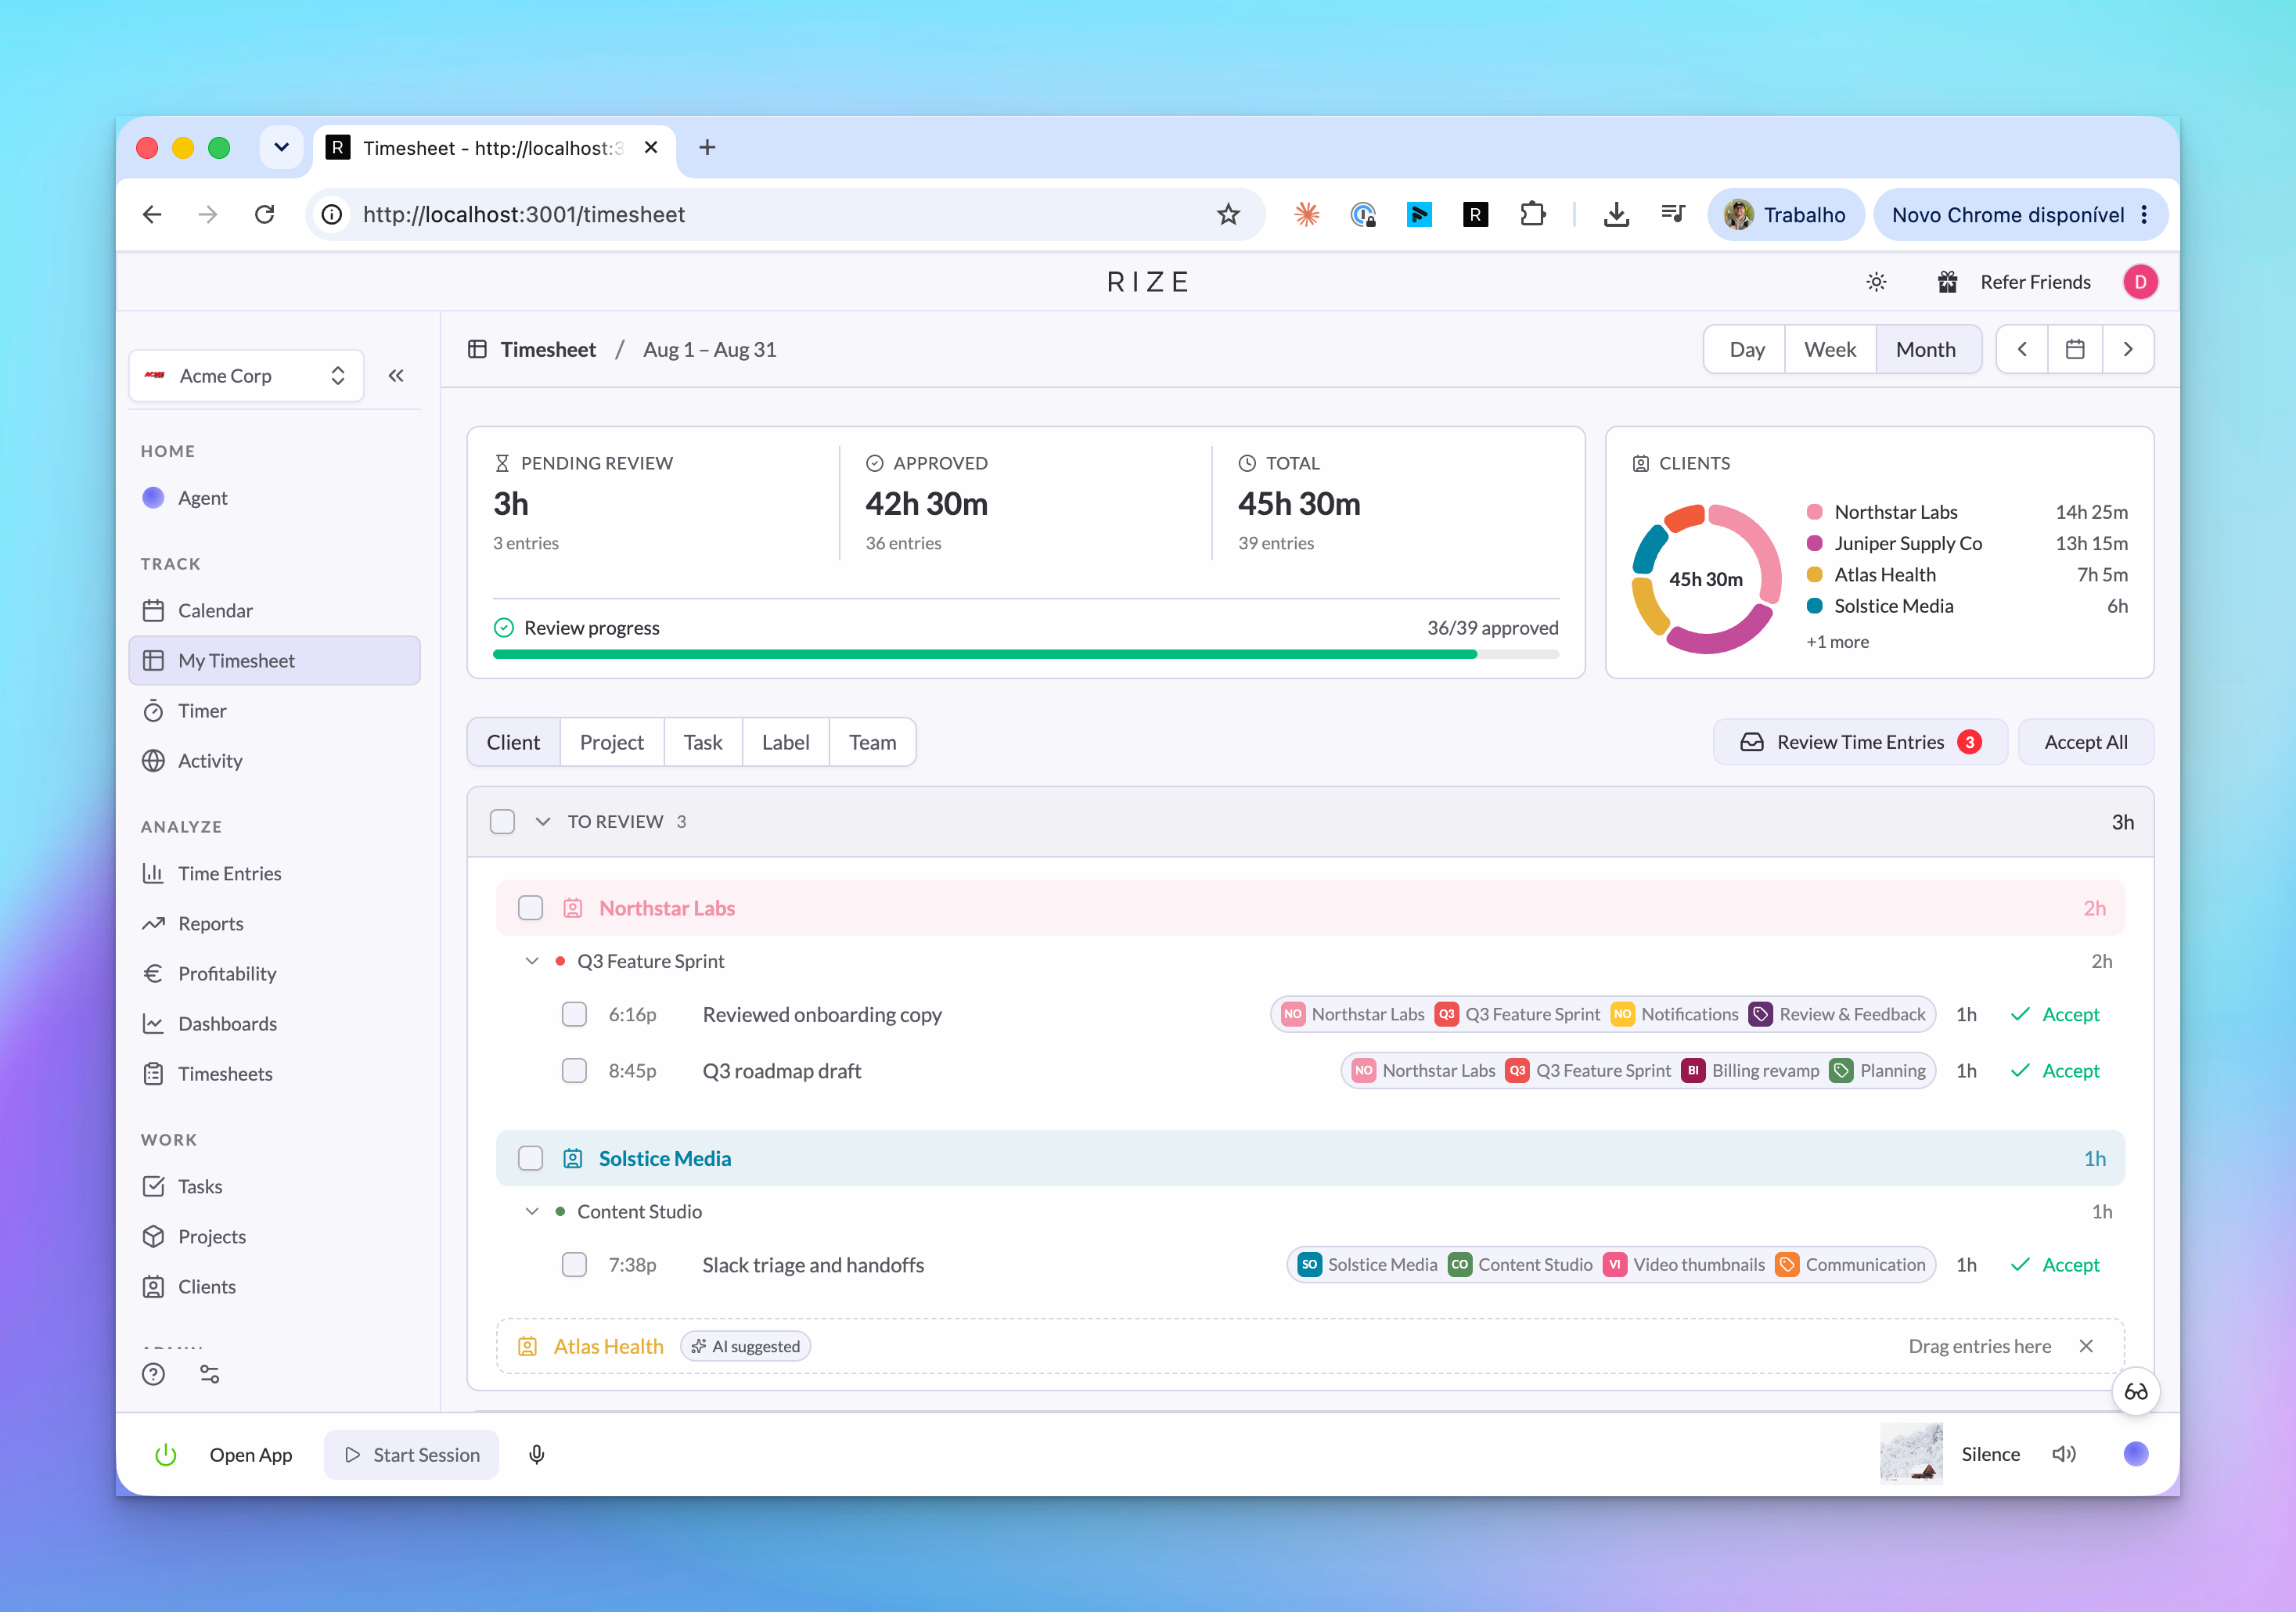This screenshot has width=2296, height=1612.
Task: Accept the Slack triage and handoffs entry
Action: coord(2055,1265)
